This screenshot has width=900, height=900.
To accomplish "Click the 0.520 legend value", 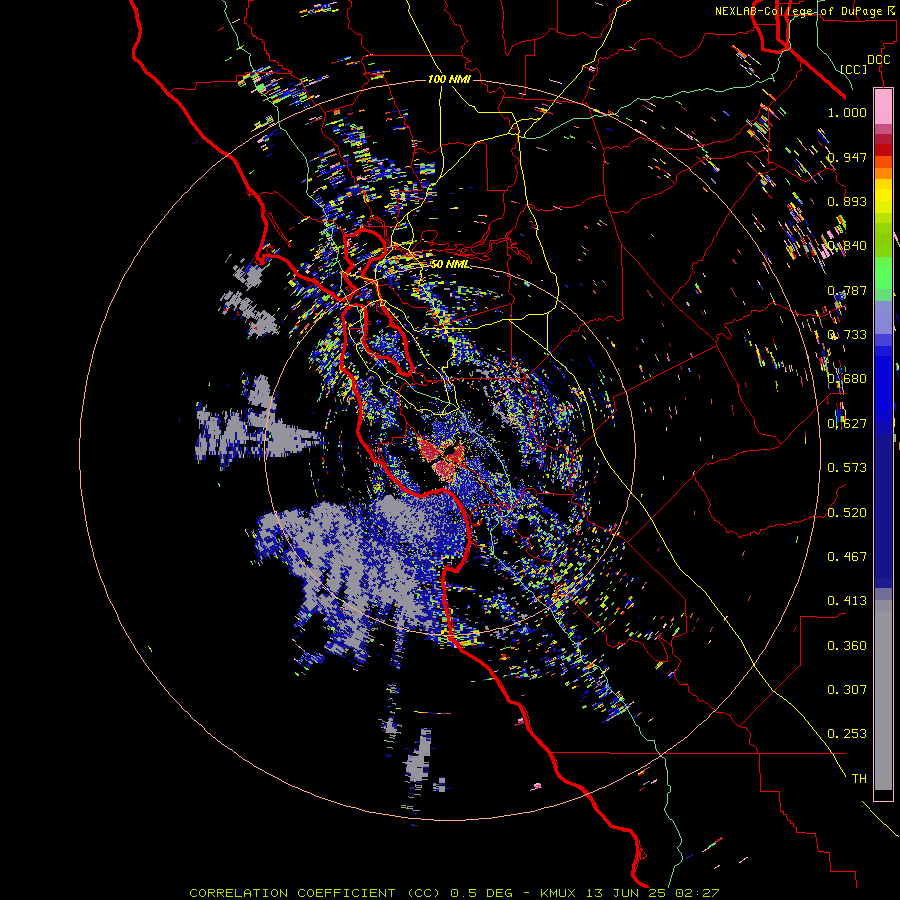I will pos(847,513).
